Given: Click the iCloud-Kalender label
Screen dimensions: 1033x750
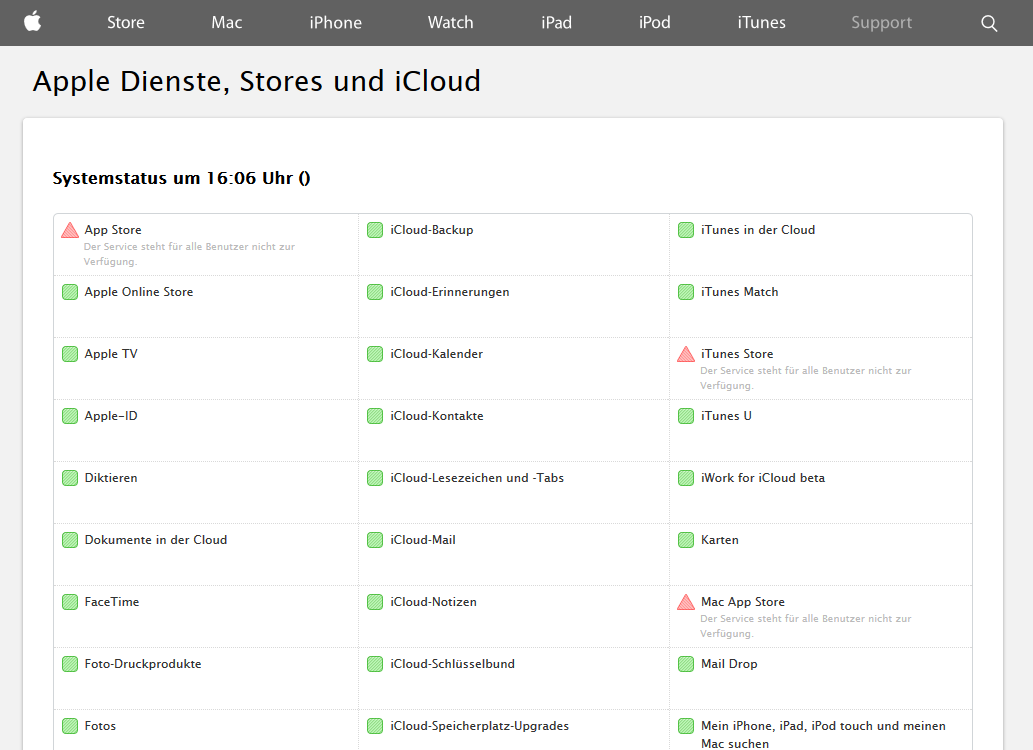Looking at the screenshot, I should click(436, 354).
